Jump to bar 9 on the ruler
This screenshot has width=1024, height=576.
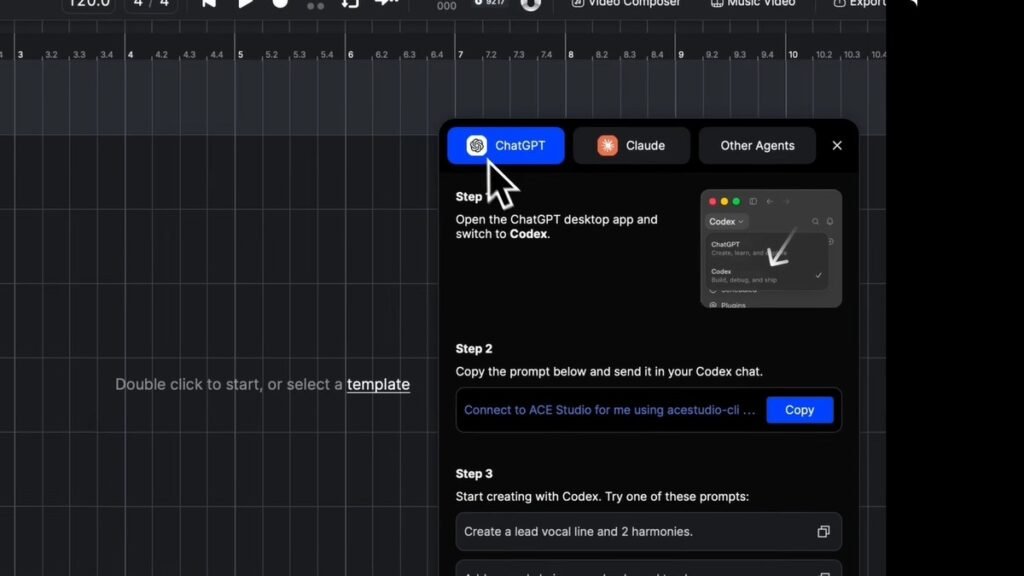[x=681, y=55]
